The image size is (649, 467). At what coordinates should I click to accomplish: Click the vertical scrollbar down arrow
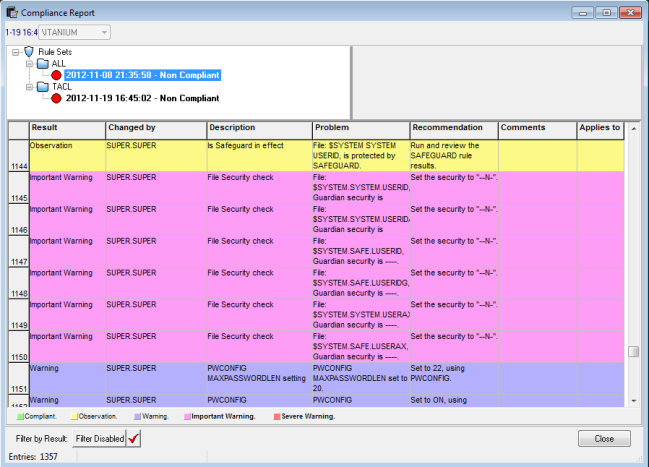click(x=633, y=400)
